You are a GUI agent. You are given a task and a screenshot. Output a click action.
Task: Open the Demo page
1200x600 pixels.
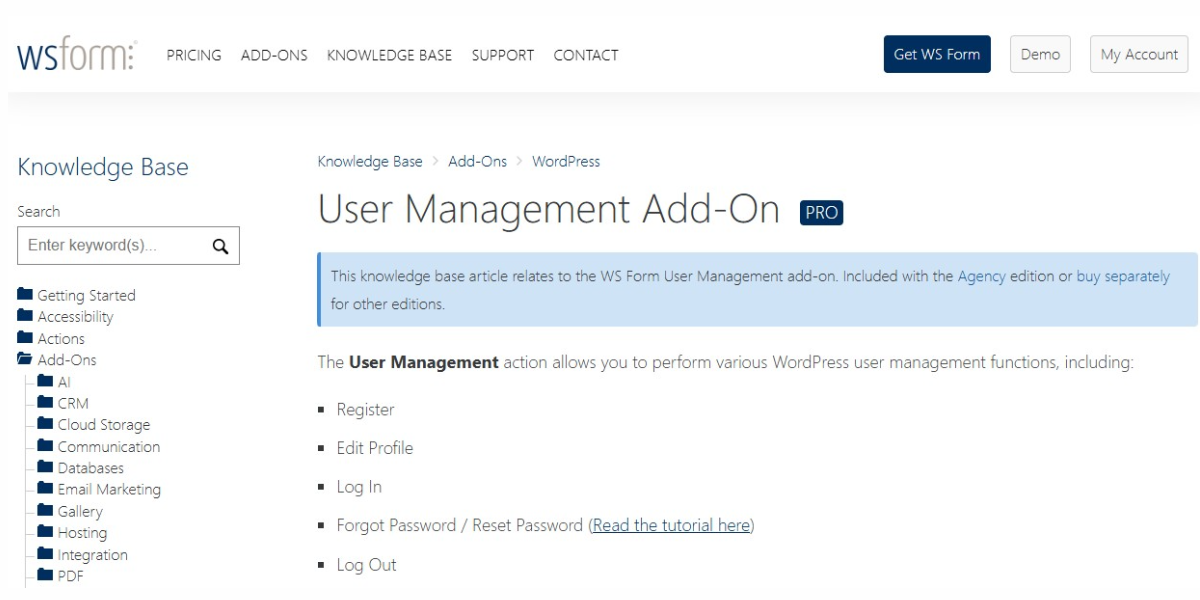coord(1040,54)
